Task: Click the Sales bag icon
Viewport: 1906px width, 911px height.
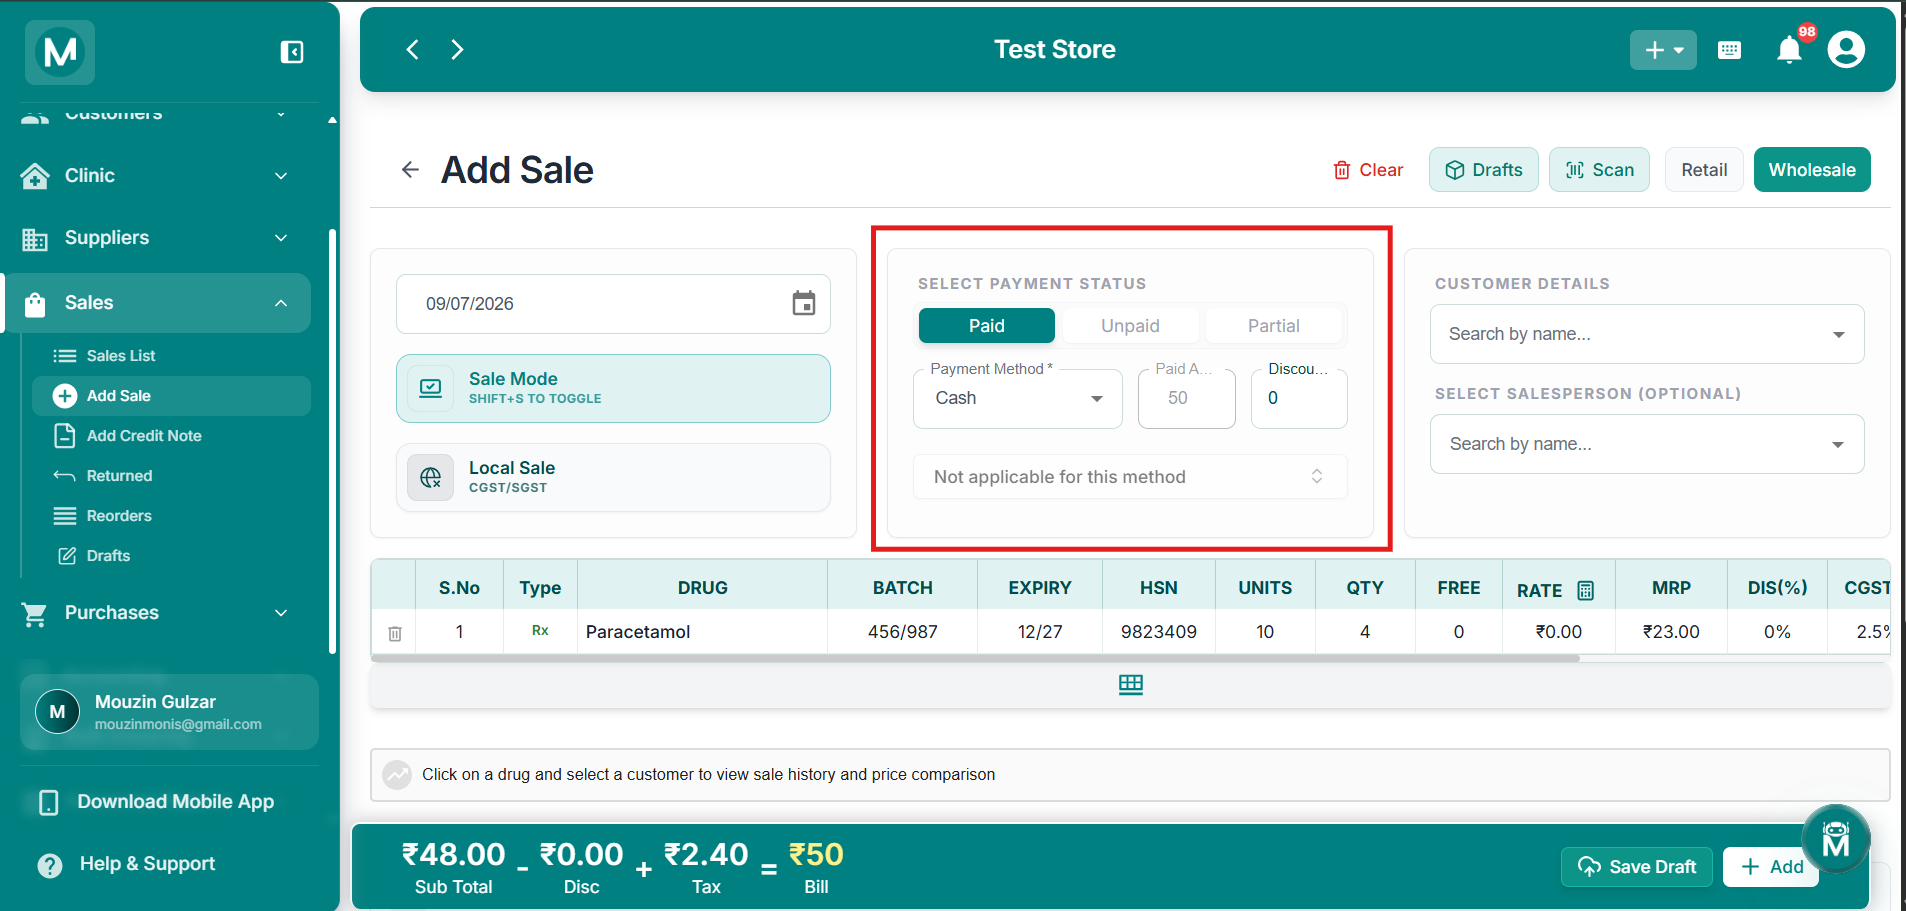Action: click(x=35, y=304)
